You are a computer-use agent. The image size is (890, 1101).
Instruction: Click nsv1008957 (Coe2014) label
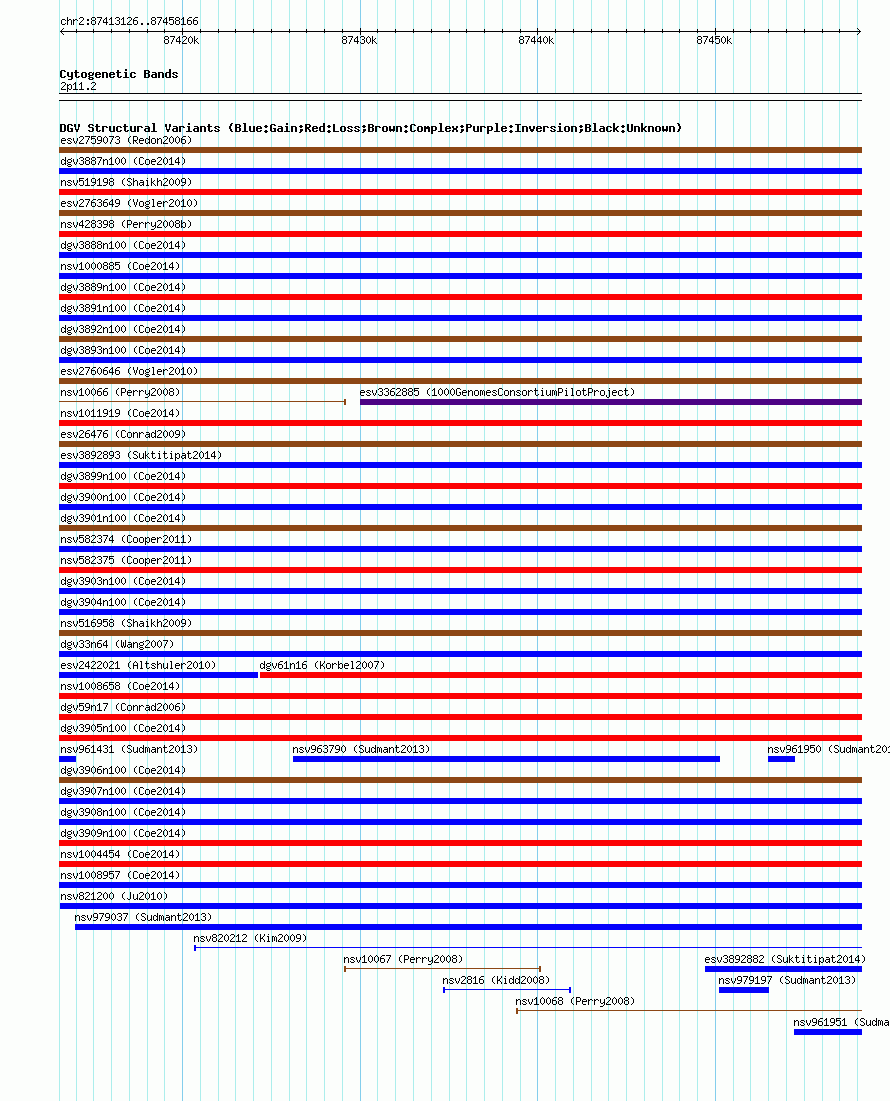click(x=120, y=877)
